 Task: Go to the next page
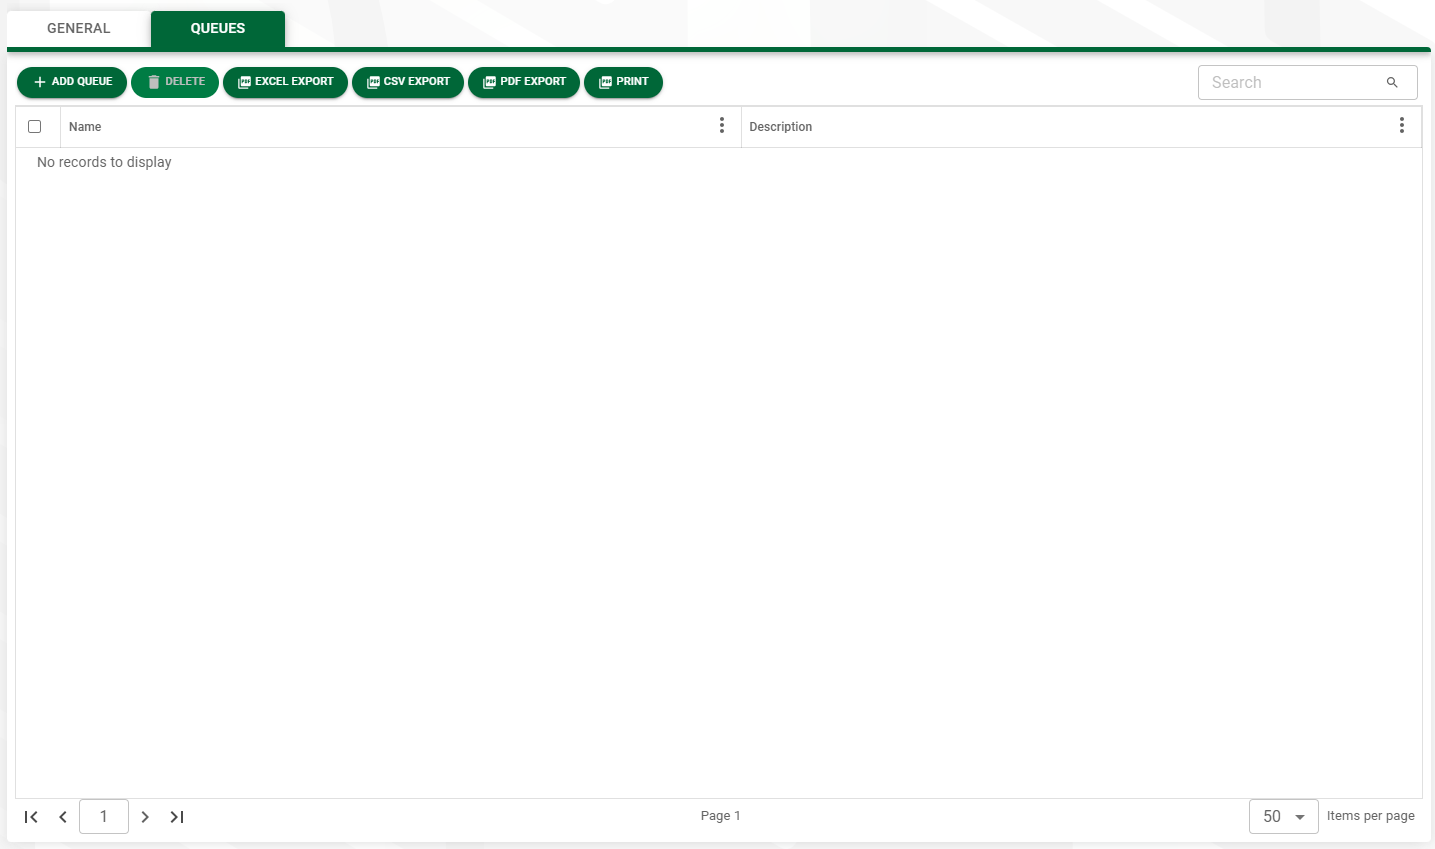[145, 817]
